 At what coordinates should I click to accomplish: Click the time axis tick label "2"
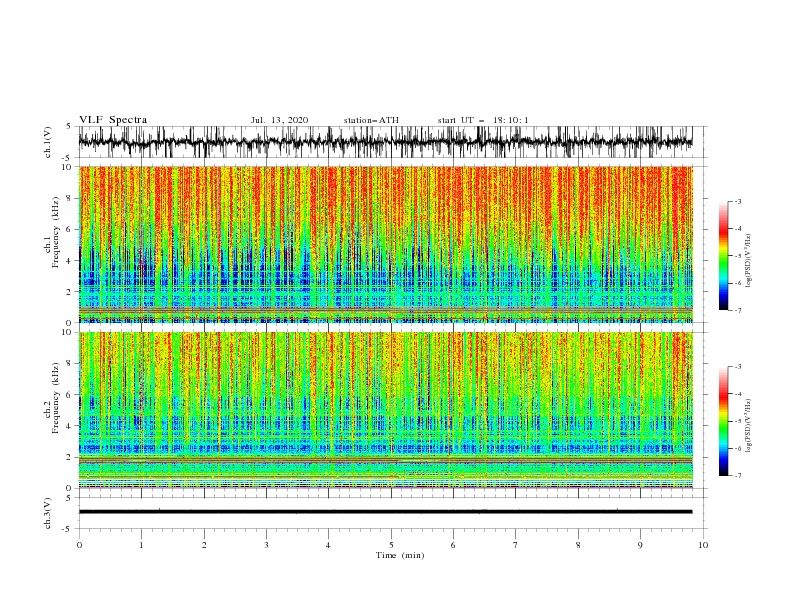[x=204, y=545]
